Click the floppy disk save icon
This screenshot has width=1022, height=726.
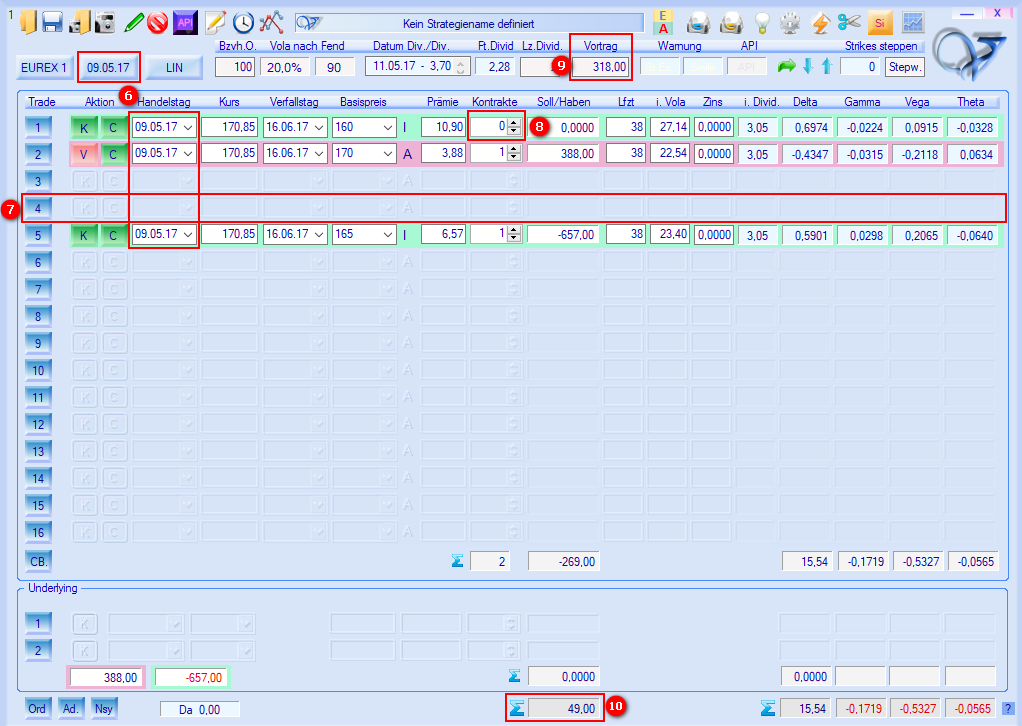[x=52, y=21]
